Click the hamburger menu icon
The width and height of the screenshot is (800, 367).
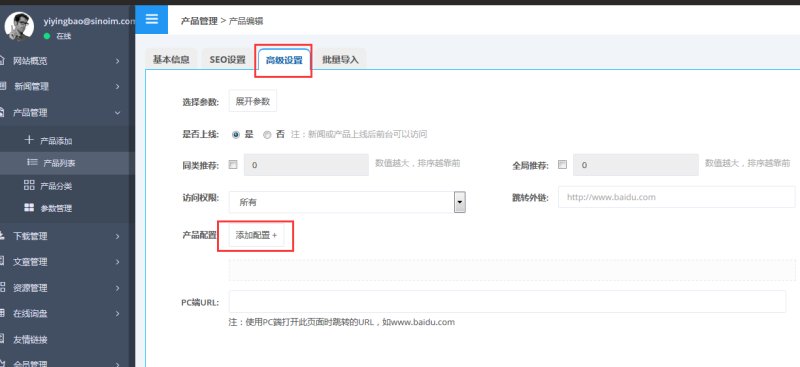click(x=152, y=20)
